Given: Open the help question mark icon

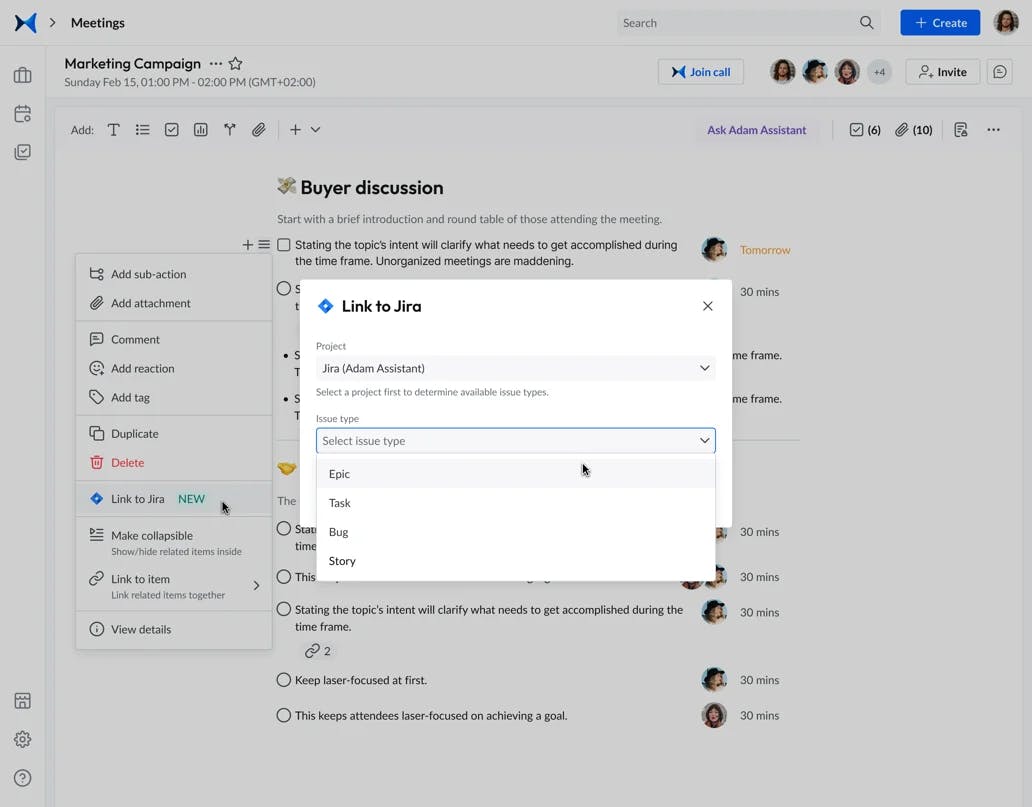Looking at the screenshot, I should 22,778.
